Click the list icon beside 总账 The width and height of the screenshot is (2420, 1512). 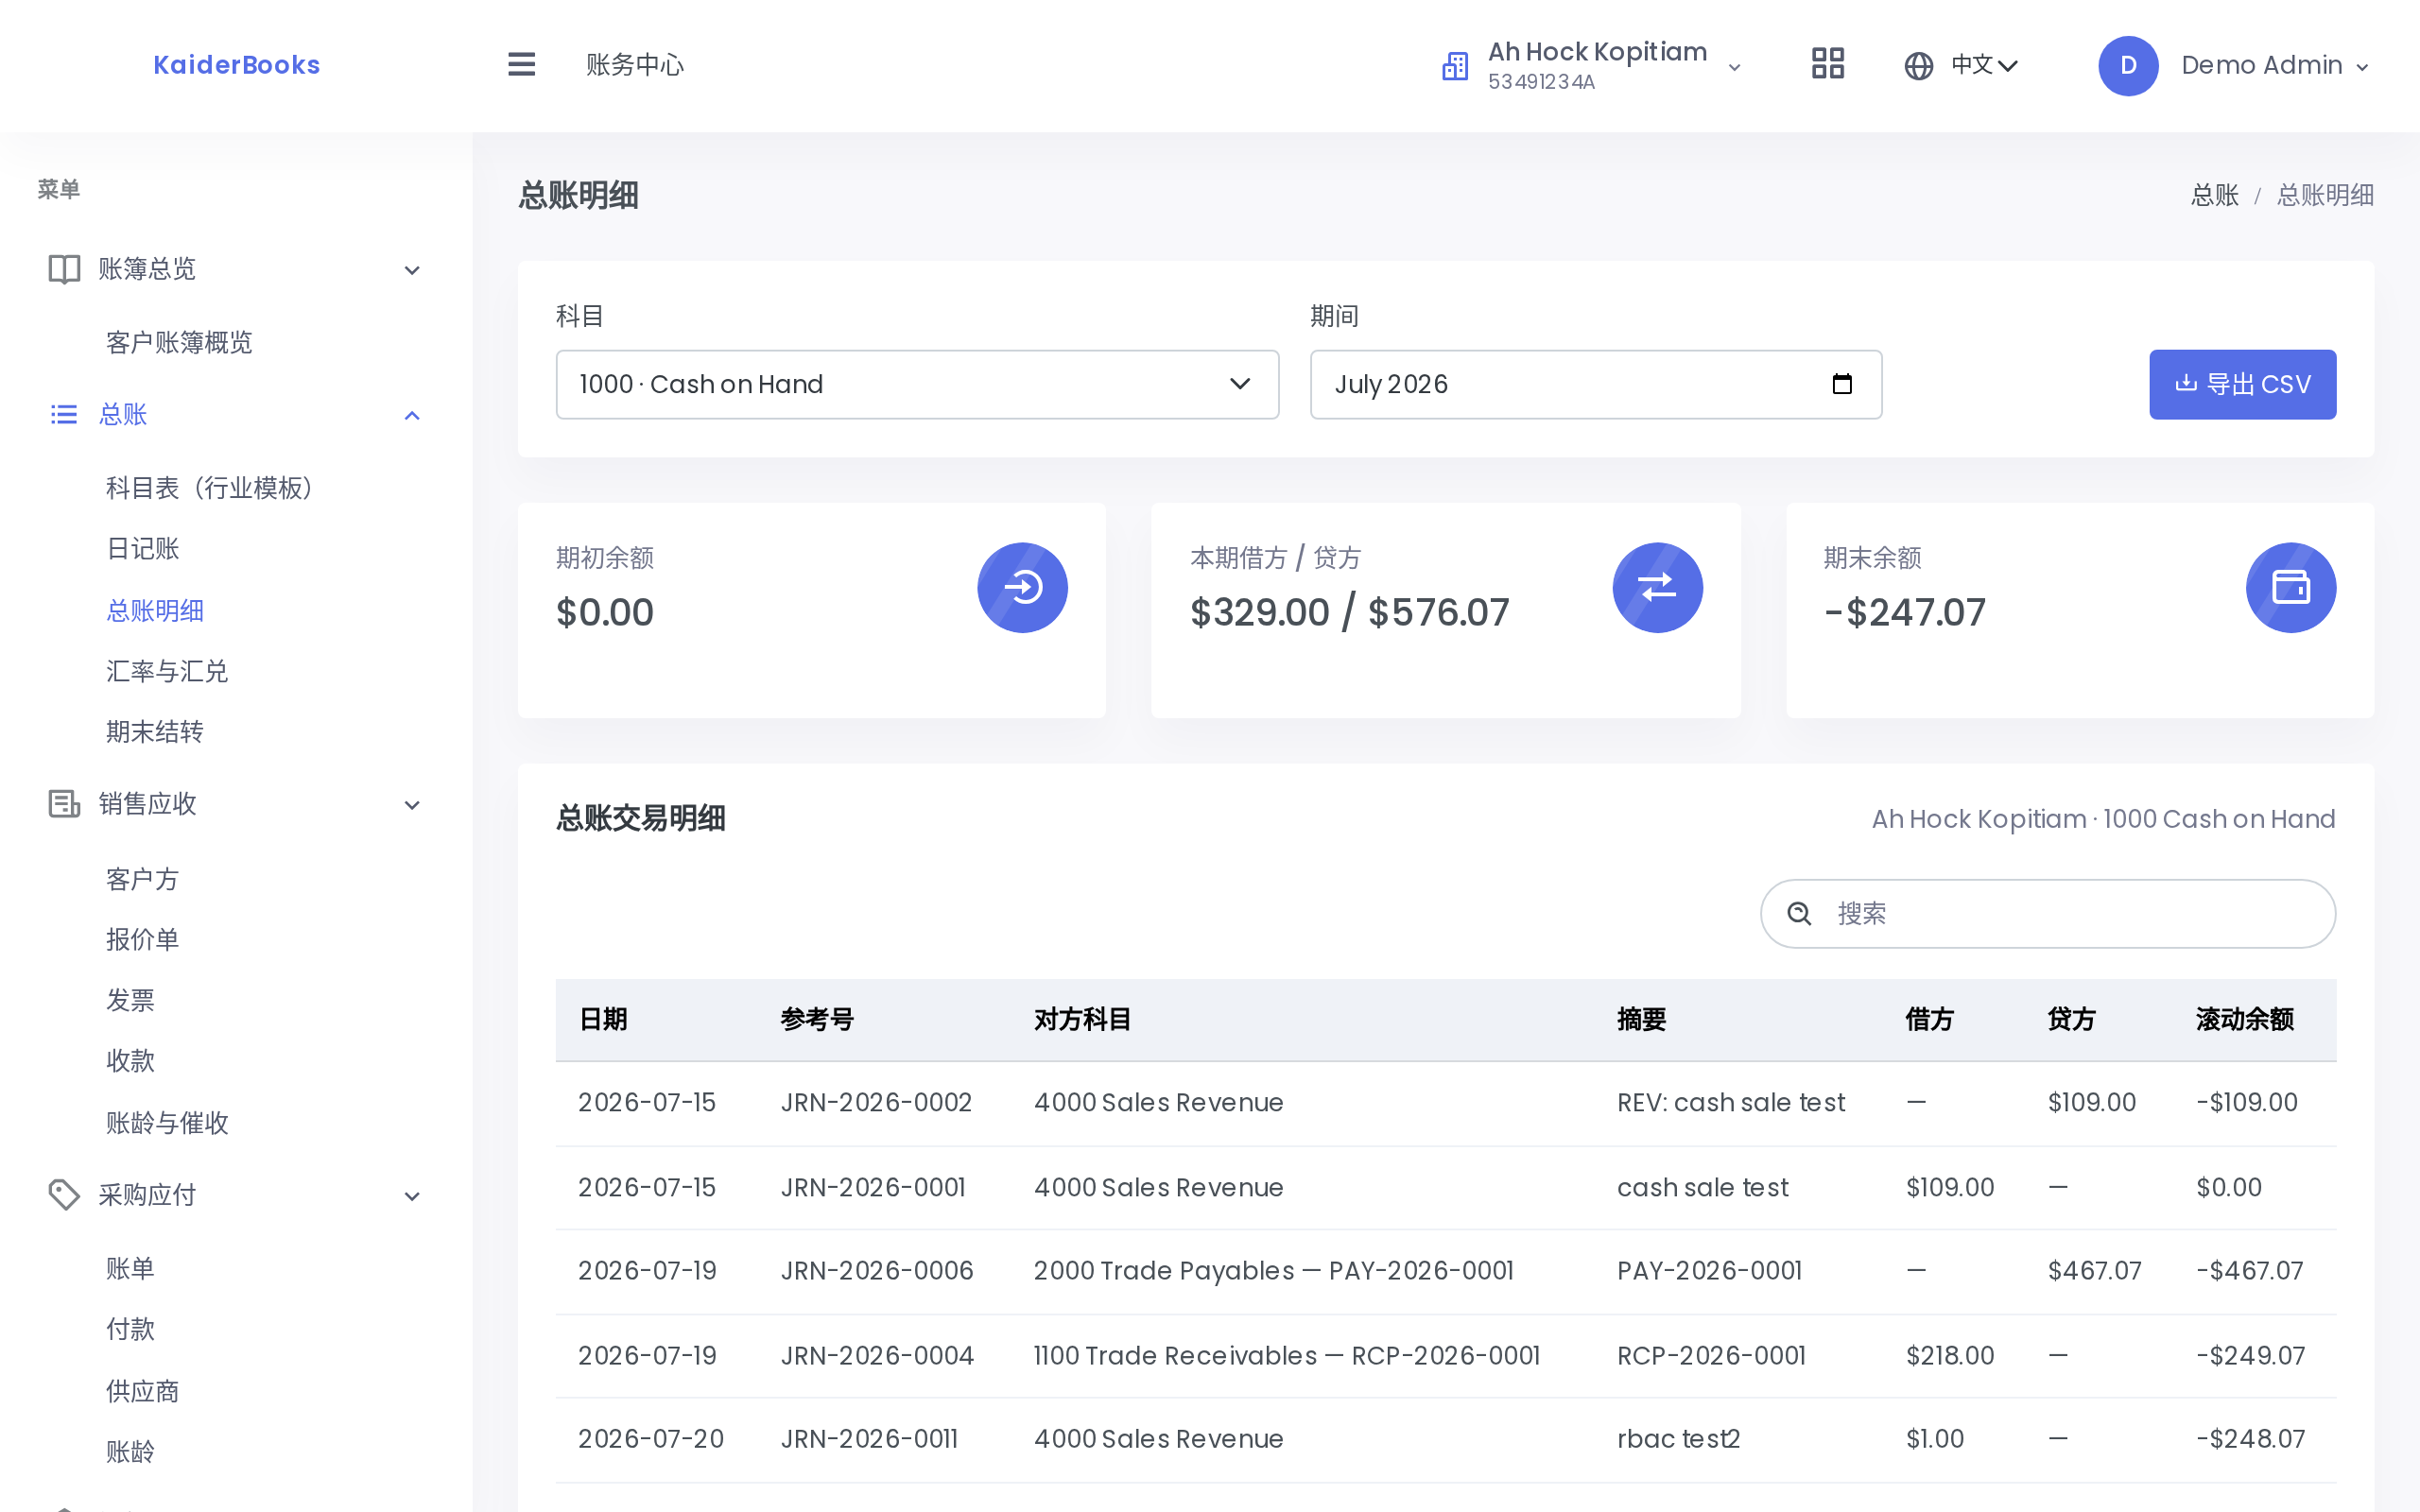tap(64, 414)
